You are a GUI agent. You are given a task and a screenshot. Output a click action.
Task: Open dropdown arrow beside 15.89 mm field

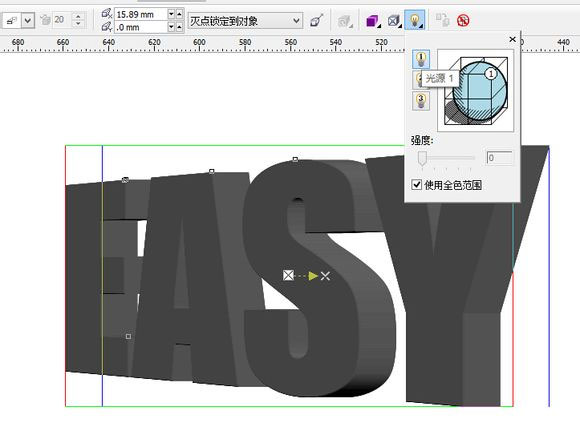[x=171, y=14]
